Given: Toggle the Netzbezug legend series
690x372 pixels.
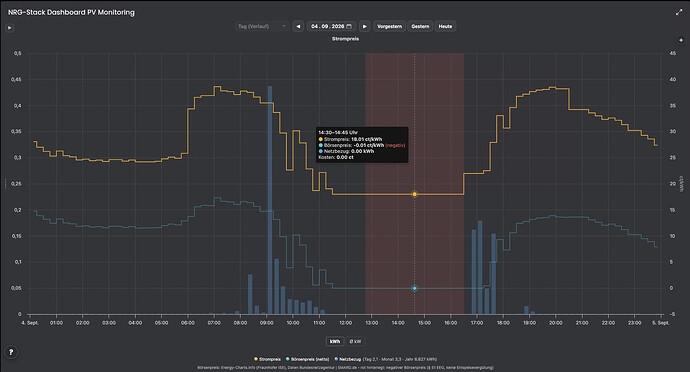Looking at the screenshot, I should 348,359.
